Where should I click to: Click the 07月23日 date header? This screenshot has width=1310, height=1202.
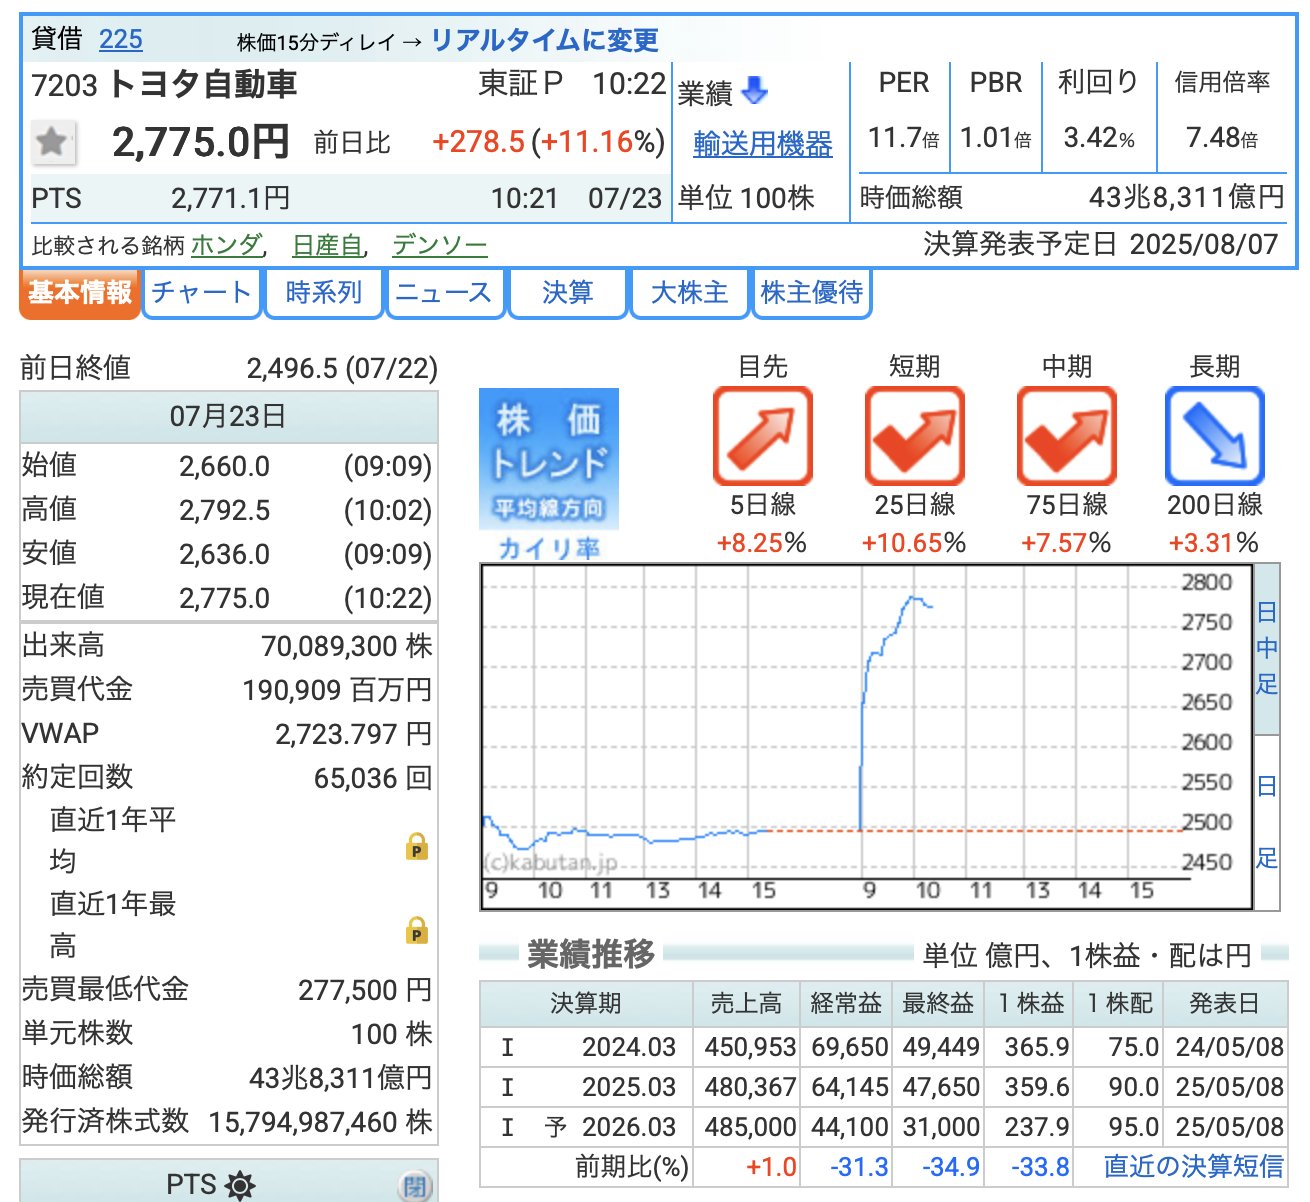(x=228, y=416)
